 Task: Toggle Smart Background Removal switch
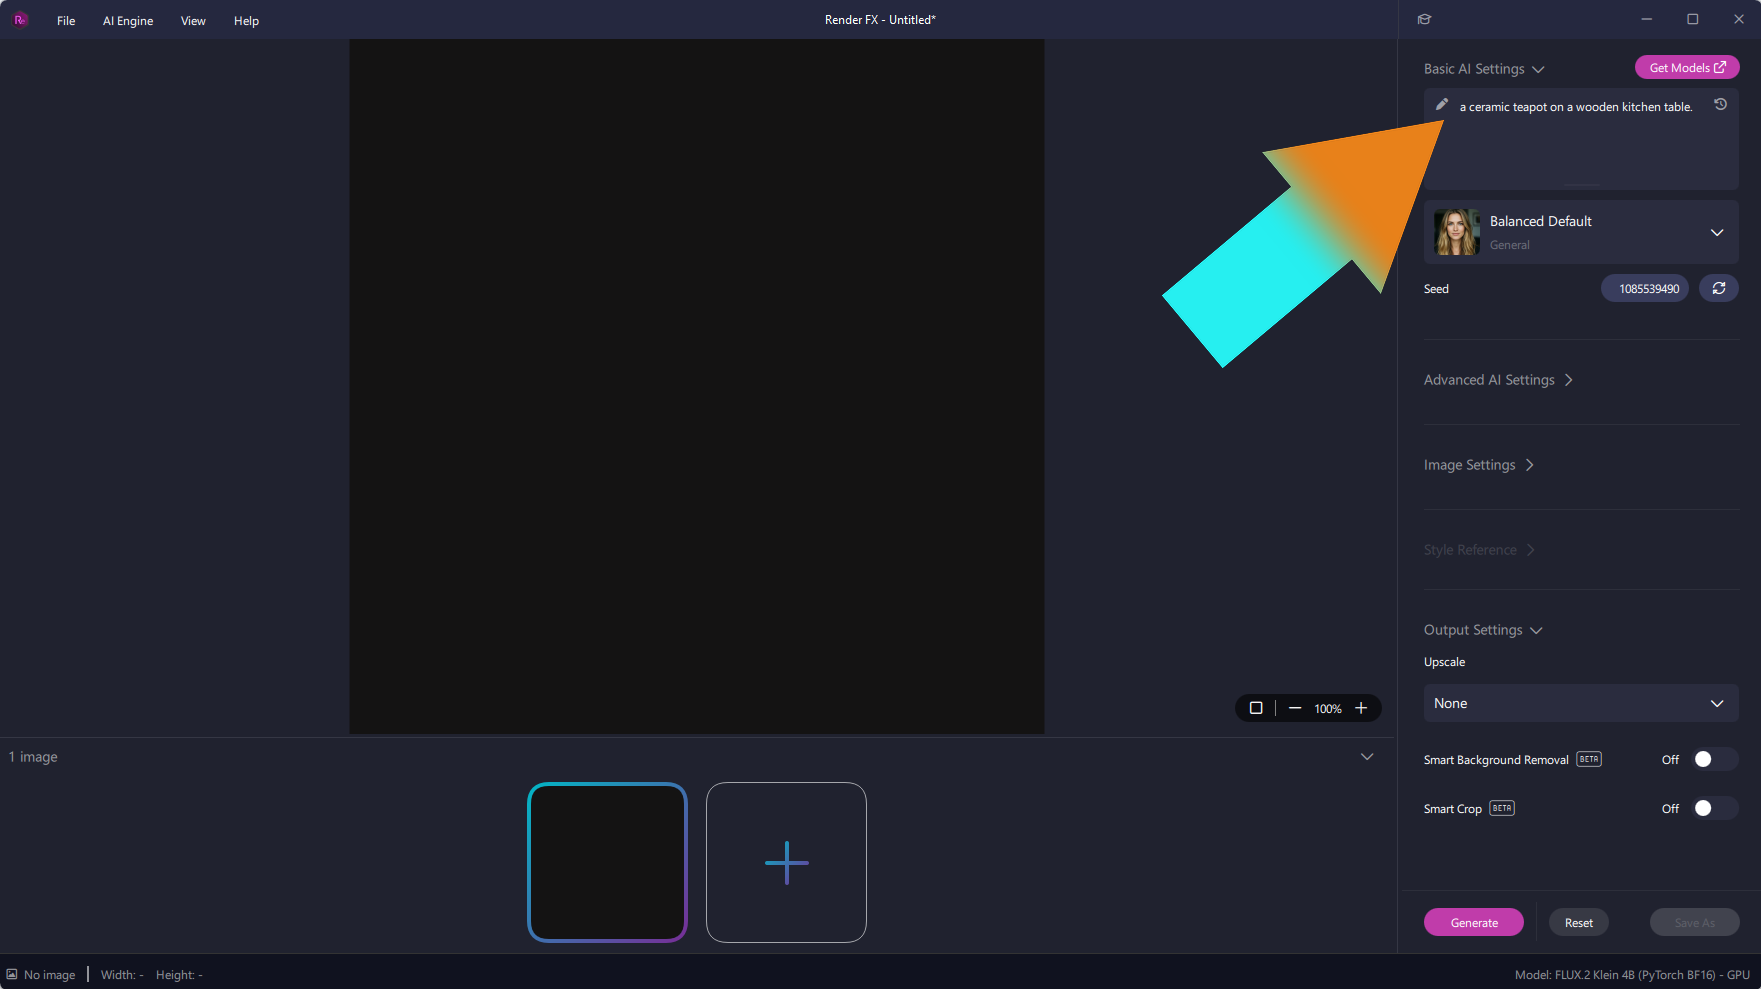tap(1714, 759)
